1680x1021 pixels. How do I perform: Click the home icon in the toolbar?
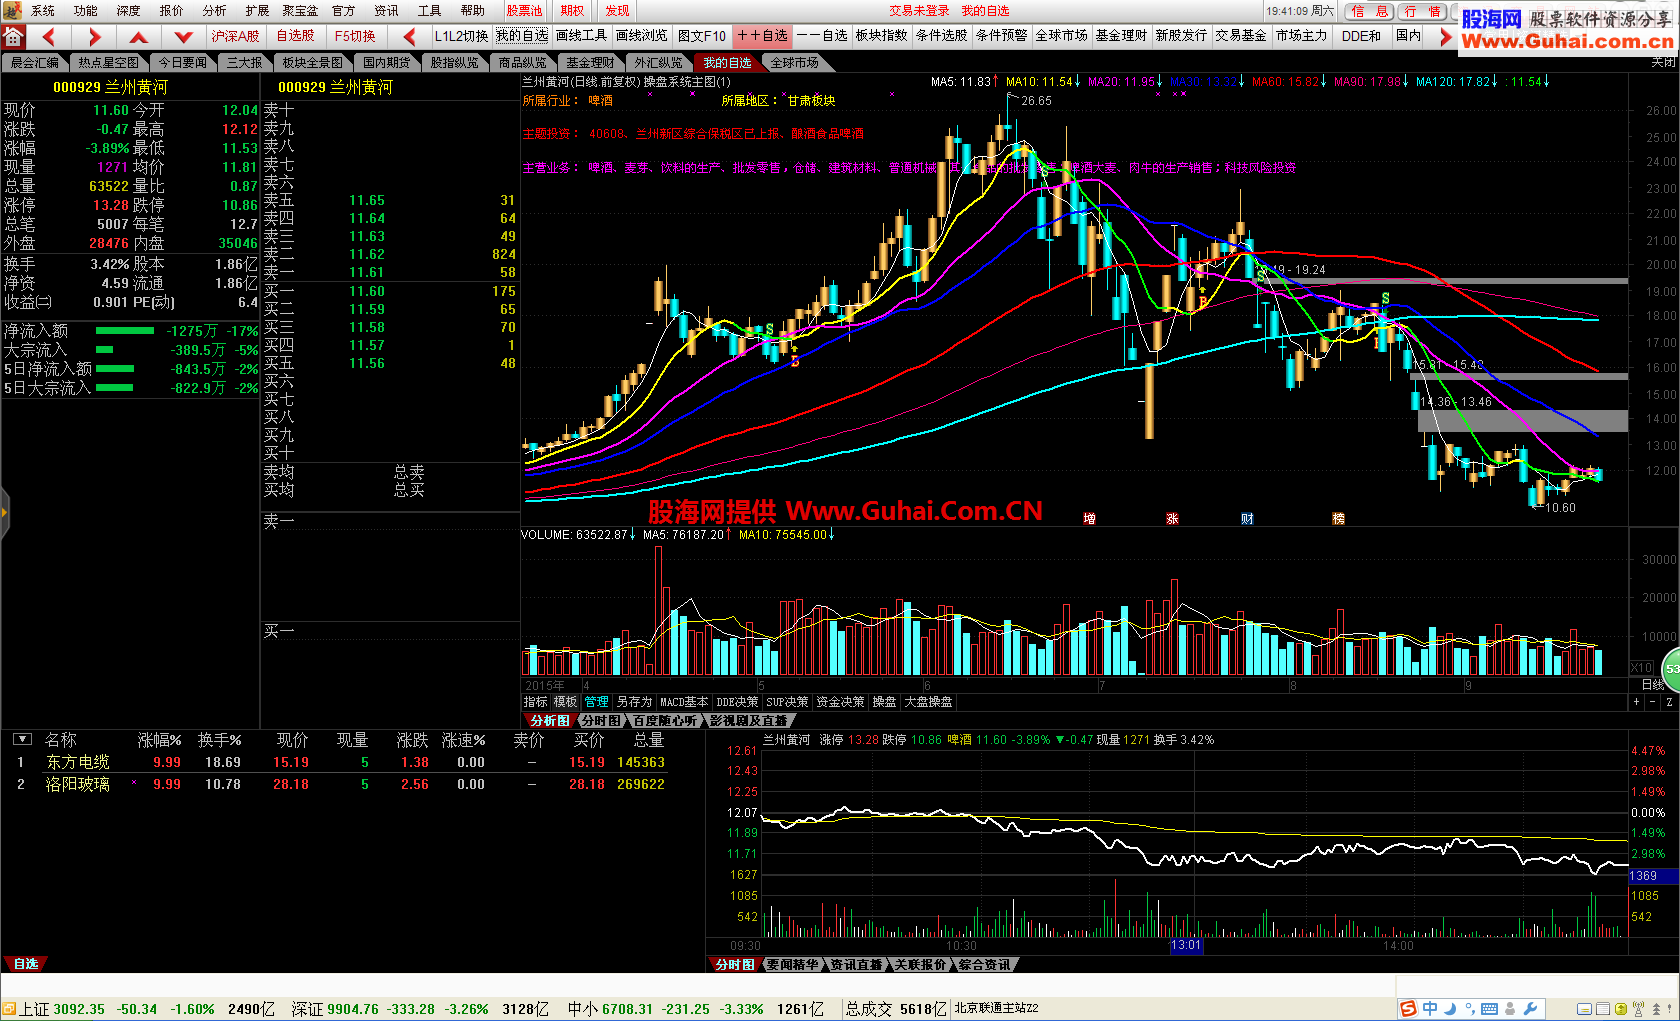pyautogui.click(x=13, y=37)
